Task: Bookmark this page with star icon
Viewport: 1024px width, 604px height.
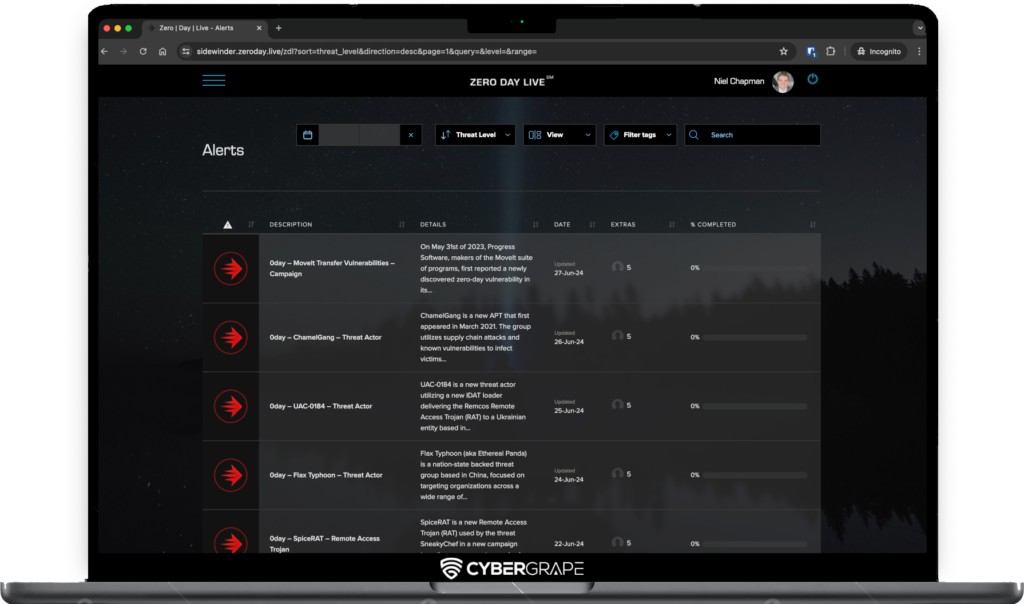Action: pyautogui.click(x=783, y=51)
